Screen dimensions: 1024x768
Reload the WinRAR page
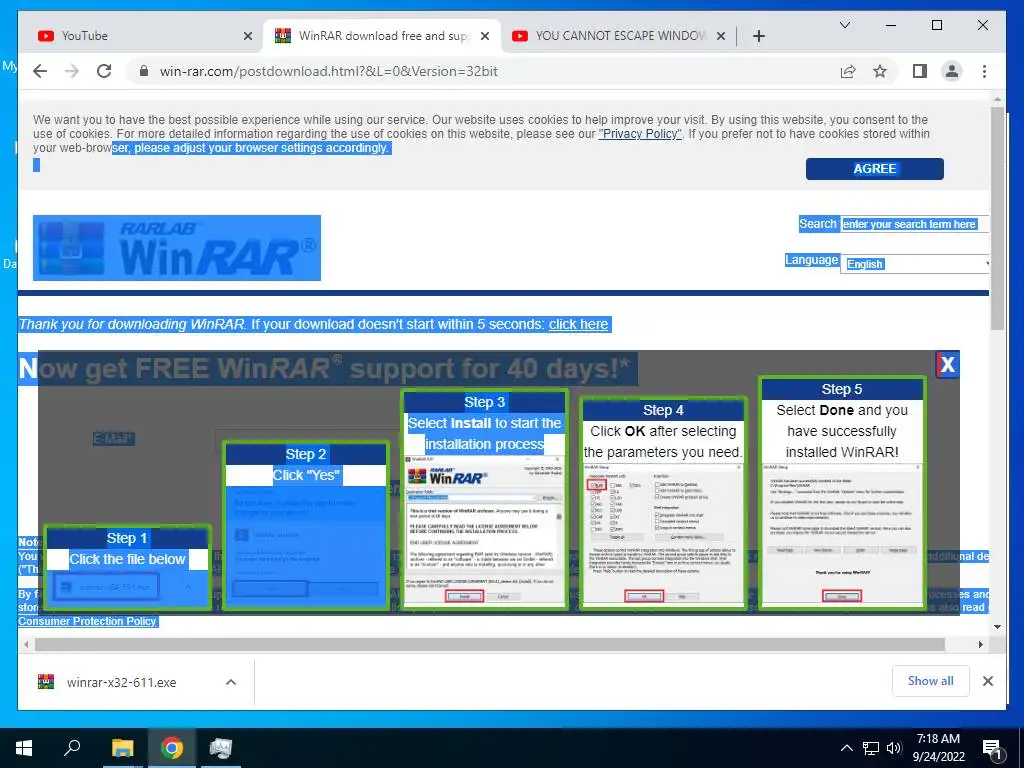(104, 71)
